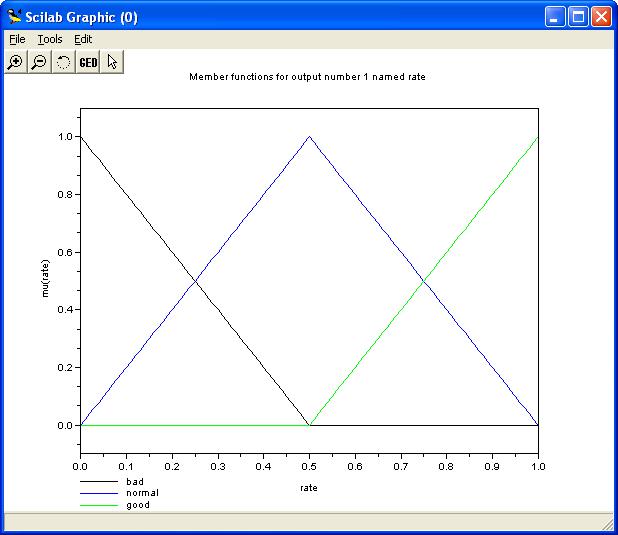This screenshot has width=618, height=535.
Task: Click the Scilab icon in title bar
Action: coord(15,17)
